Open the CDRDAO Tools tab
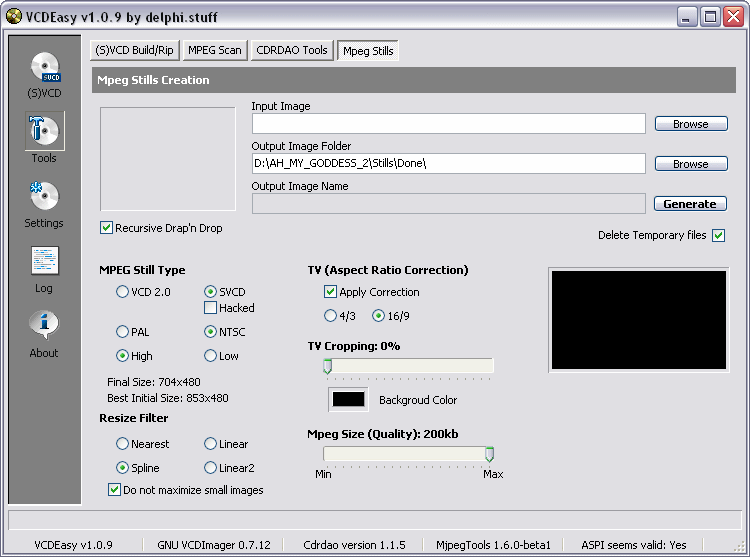750x557 pixels. [291, 50]
